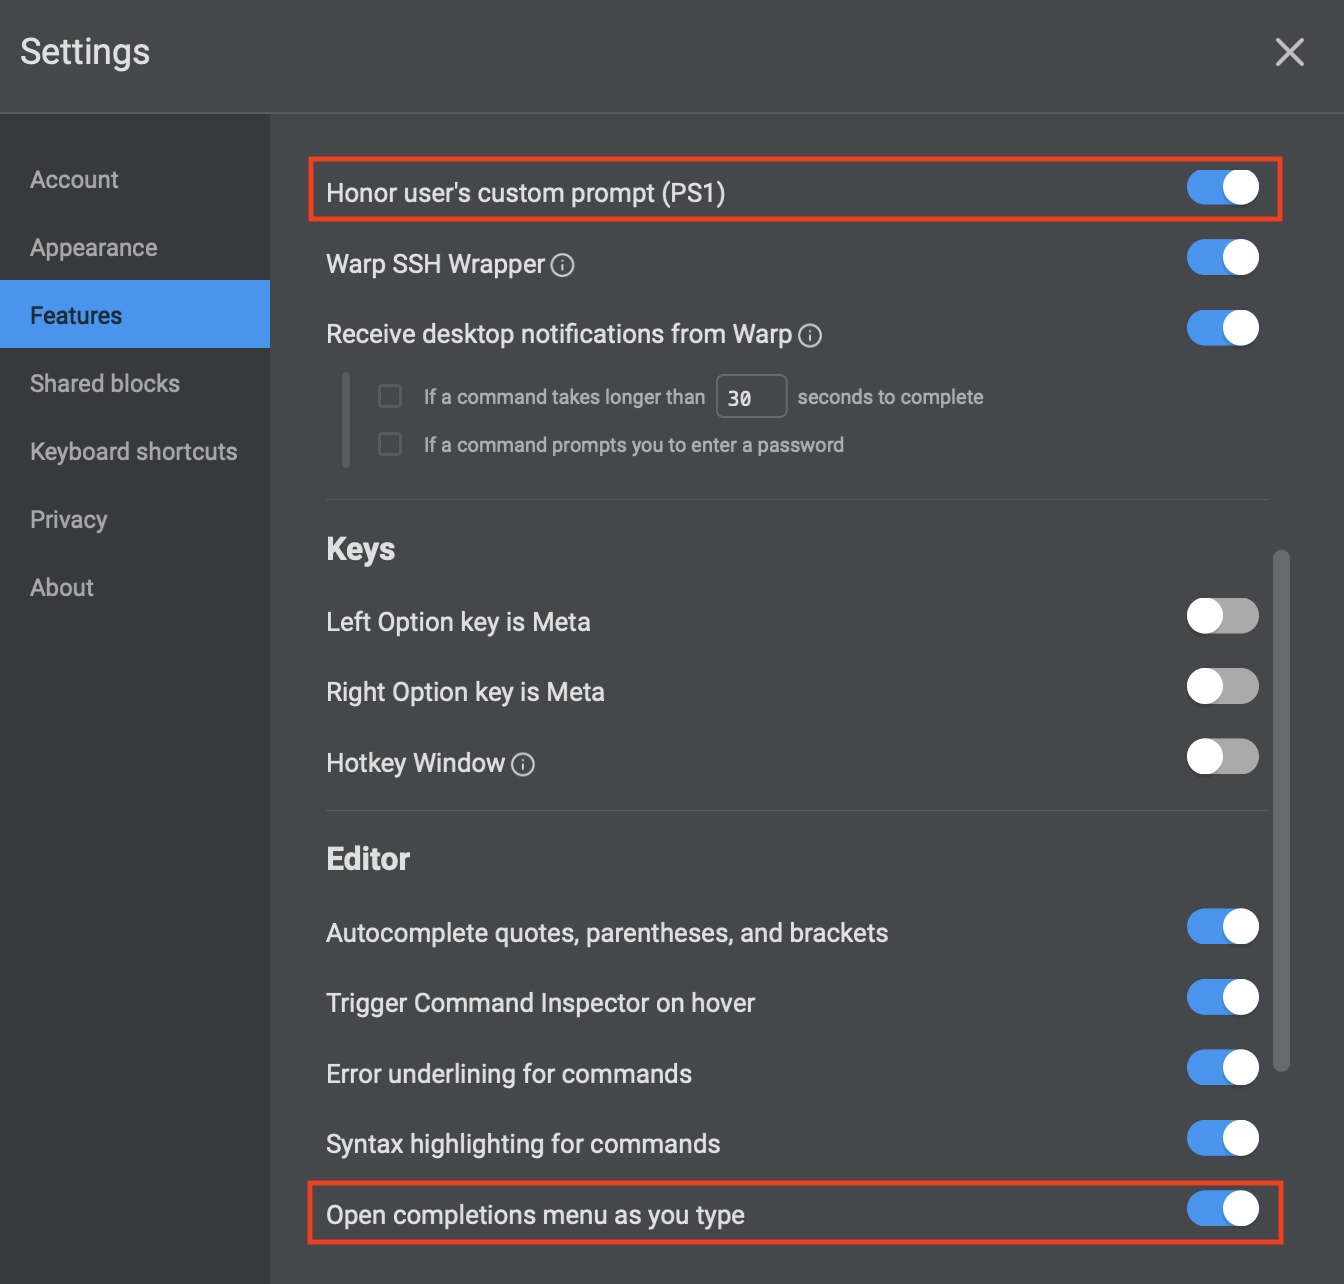Open the Privacy settings page
Viewport: 1344px width, 1284px height.
[135, 520]
